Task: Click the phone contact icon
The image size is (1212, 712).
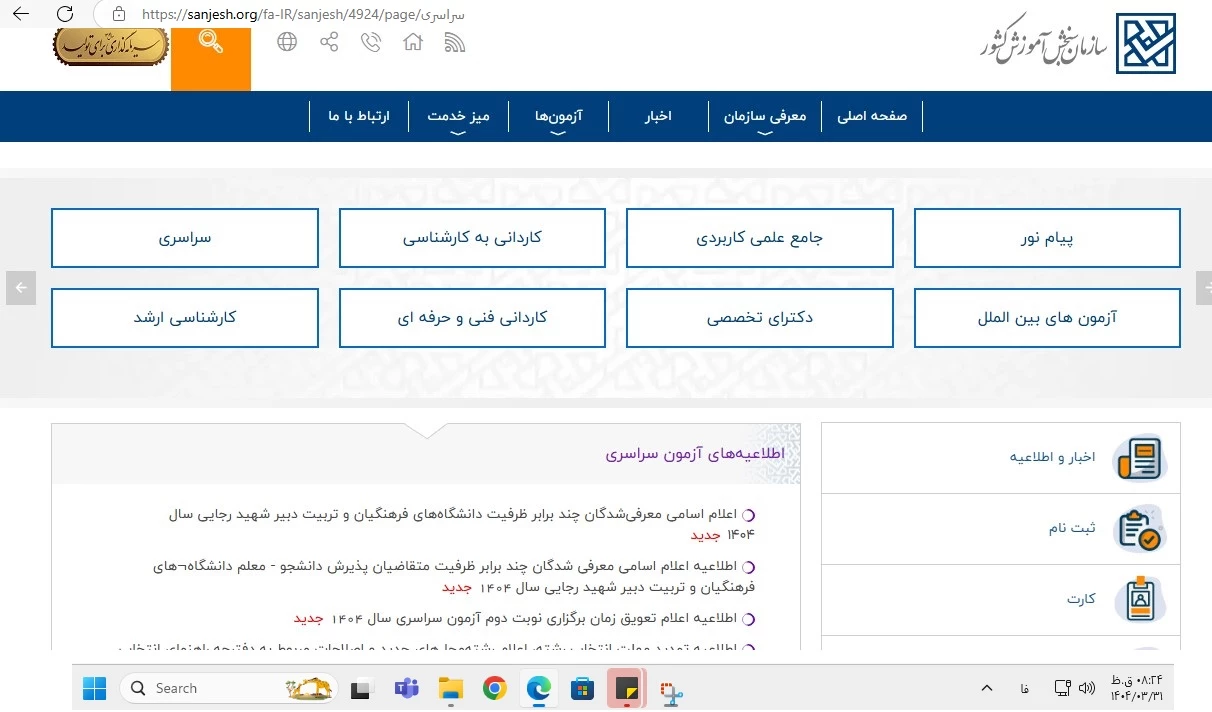Action: pos(371,42)
